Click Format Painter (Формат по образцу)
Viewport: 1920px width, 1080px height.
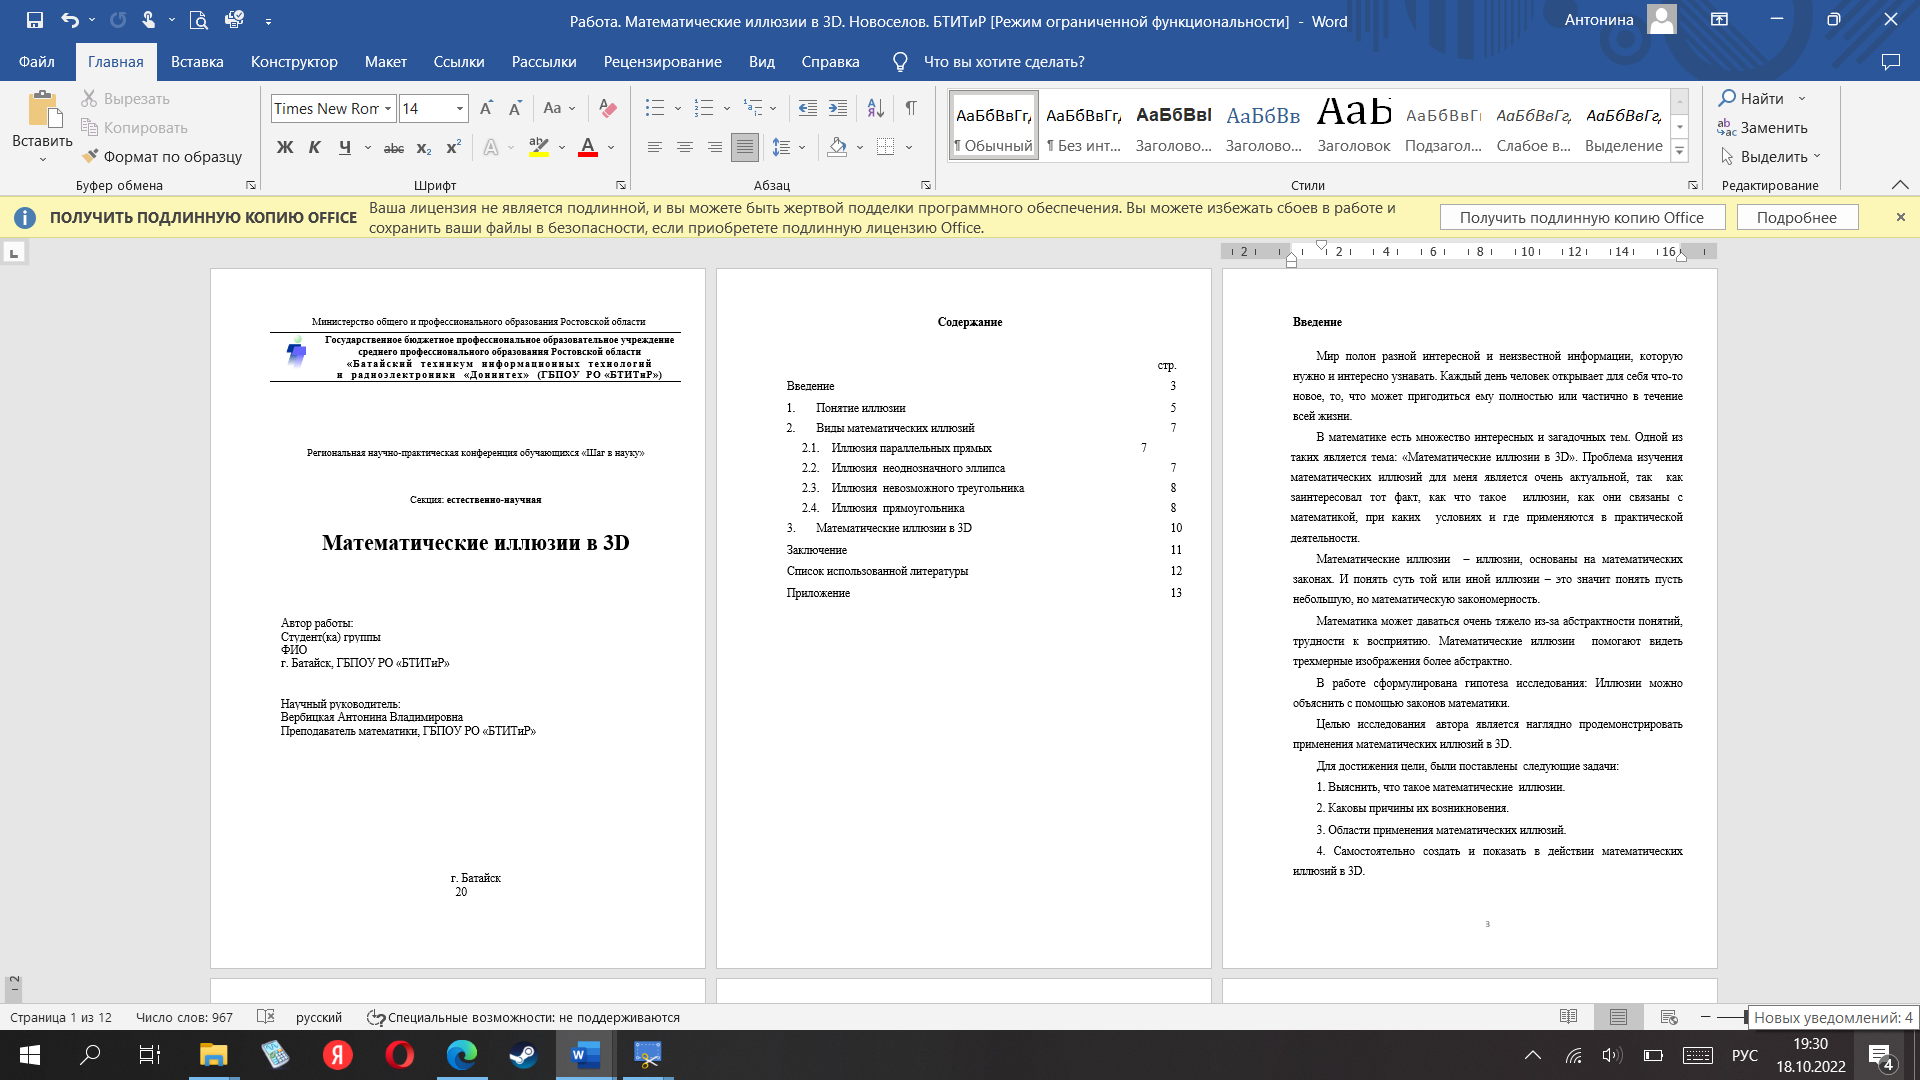coord(162,157)
